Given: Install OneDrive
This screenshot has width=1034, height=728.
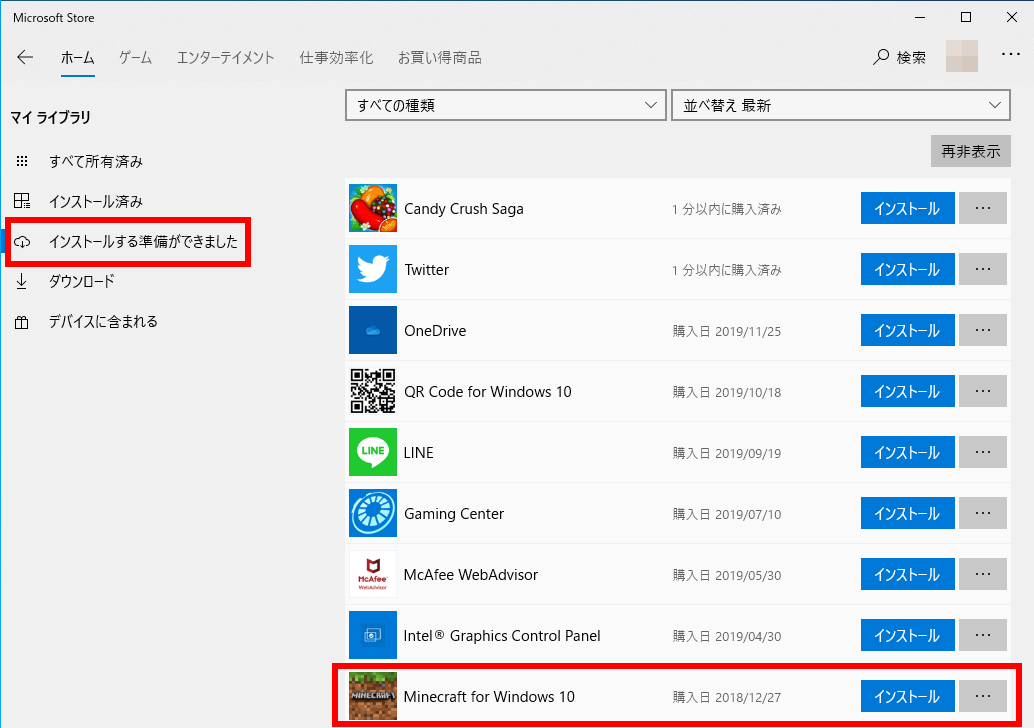Looking at the screenshot, I should pos(907,330).
